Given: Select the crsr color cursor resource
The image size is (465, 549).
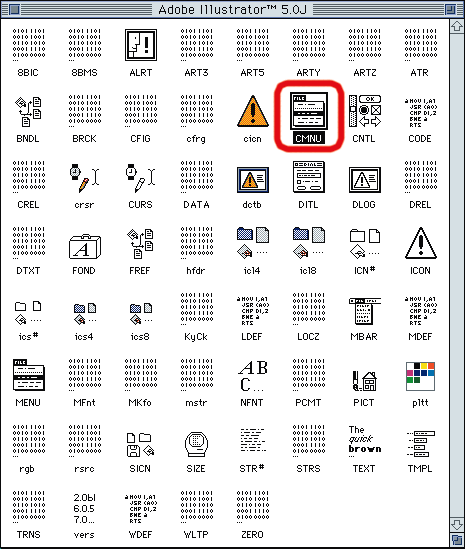Looking at the screenshot, I should click(x=84, y=178).
